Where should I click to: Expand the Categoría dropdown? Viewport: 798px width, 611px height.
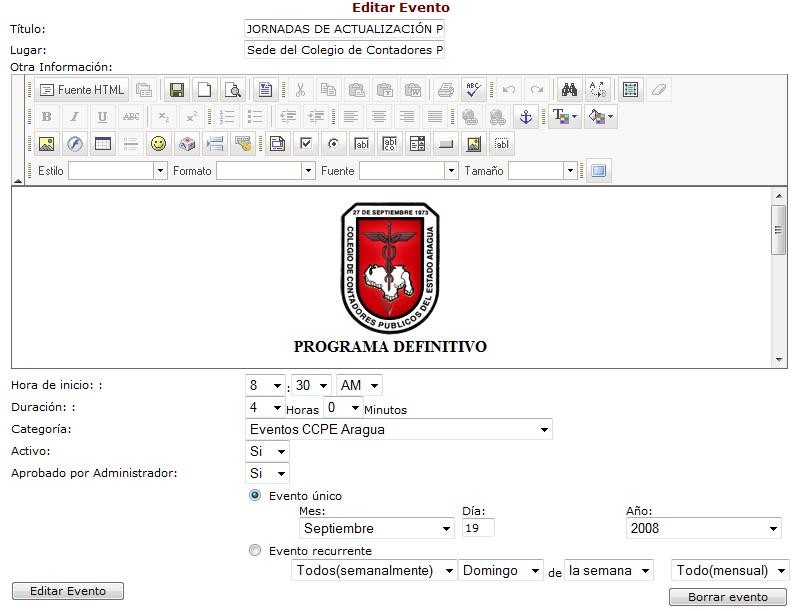pos(398,430)
